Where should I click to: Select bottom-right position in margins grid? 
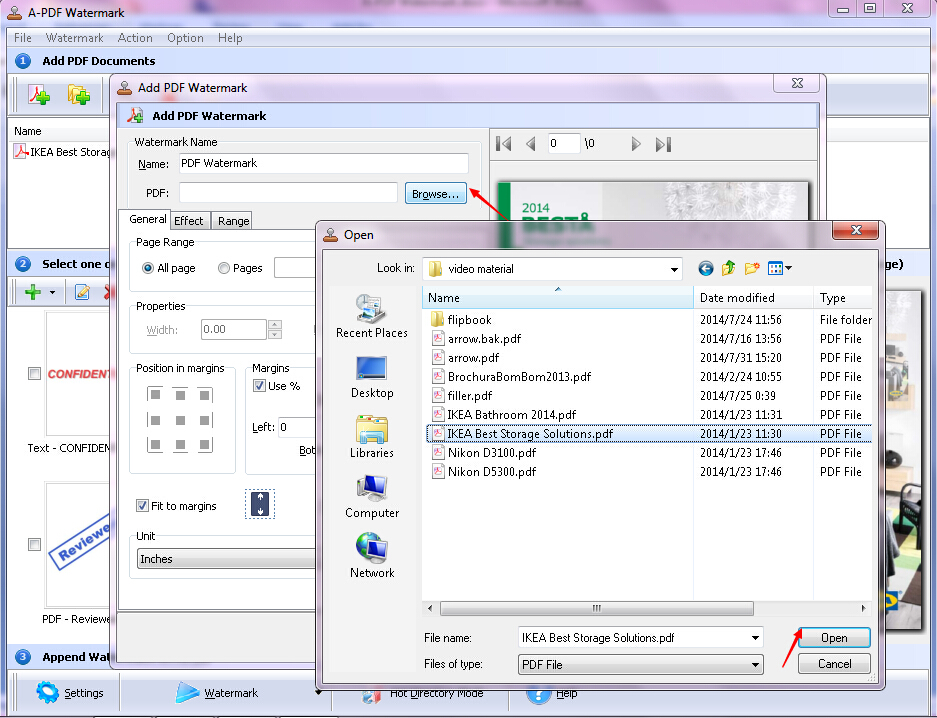tap(204, 444)
